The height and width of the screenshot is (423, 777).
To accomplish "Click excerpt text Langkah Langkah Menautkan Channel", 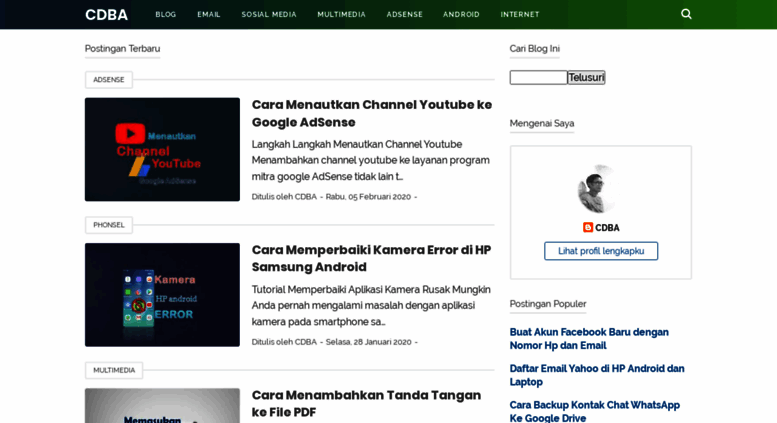I will 371,160.
